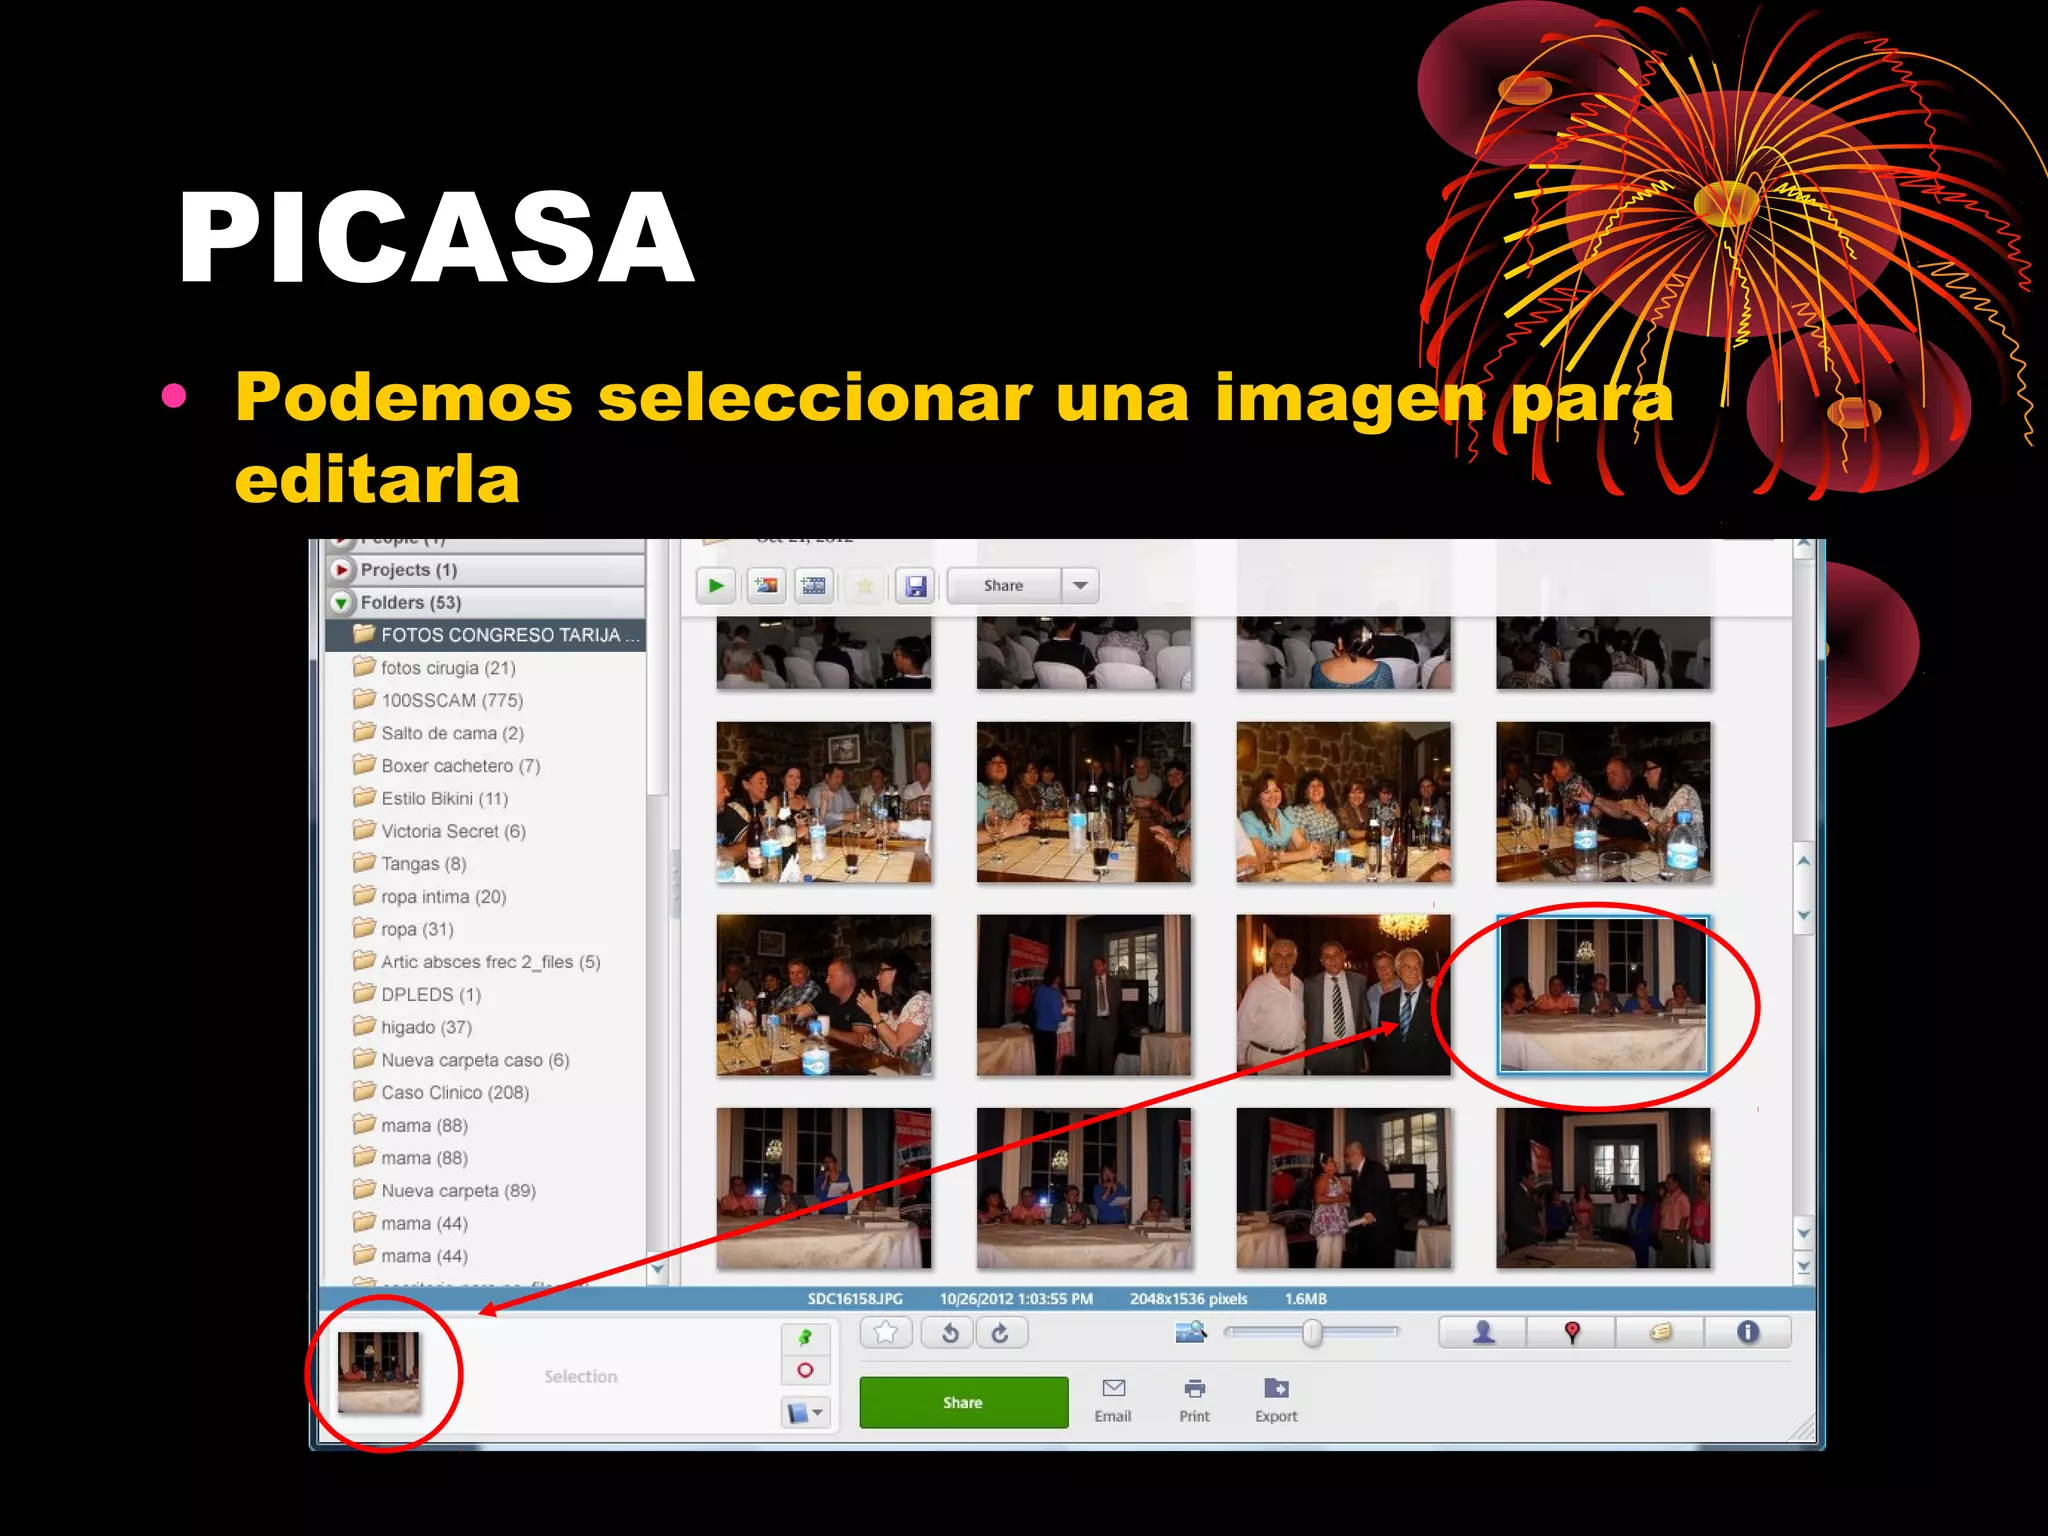This screenshot has width=2048, height=1536.
Task: Toggle the People panel
Action: pyautogui.click(x=1483, y=1332)
